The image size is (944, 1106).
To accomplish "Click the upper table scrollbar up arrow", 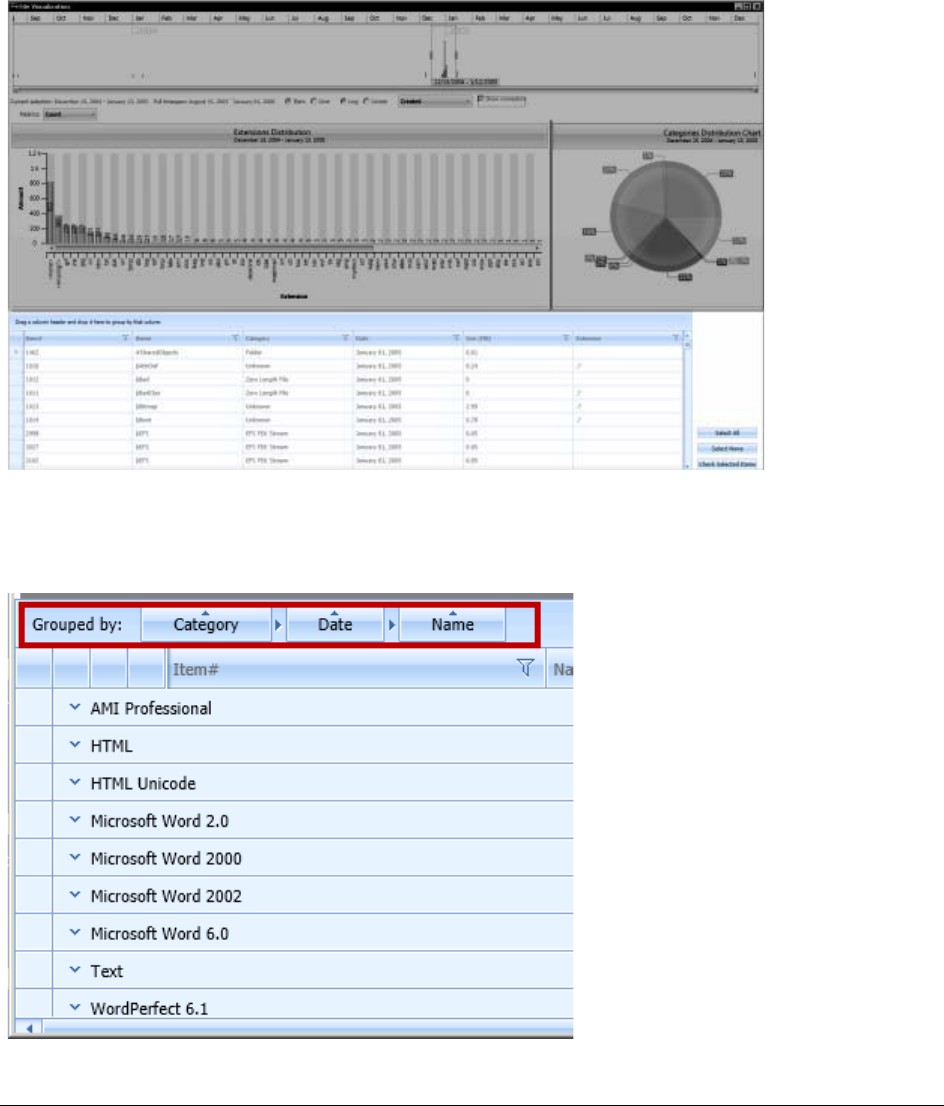I will 686,336.
